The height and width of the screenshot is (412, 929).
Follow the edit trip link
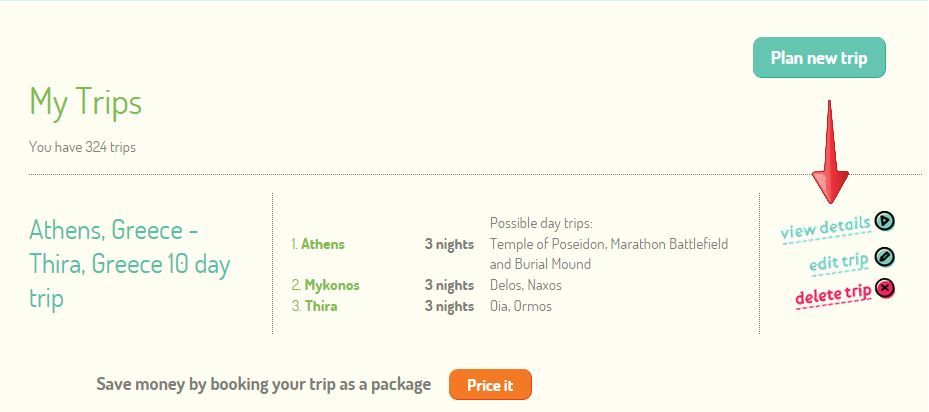[x=838, y=262]
